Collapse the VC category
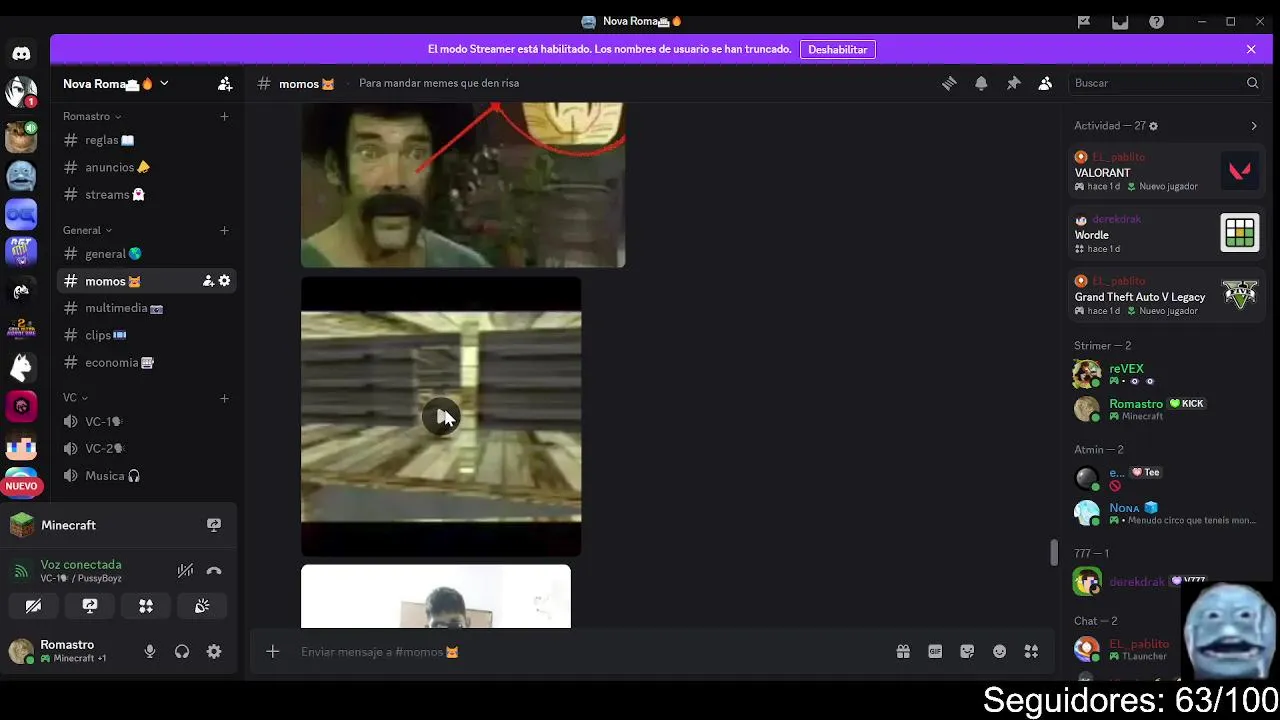The image size is (1280, 720). pyautogui.click(x=75, y=398)
